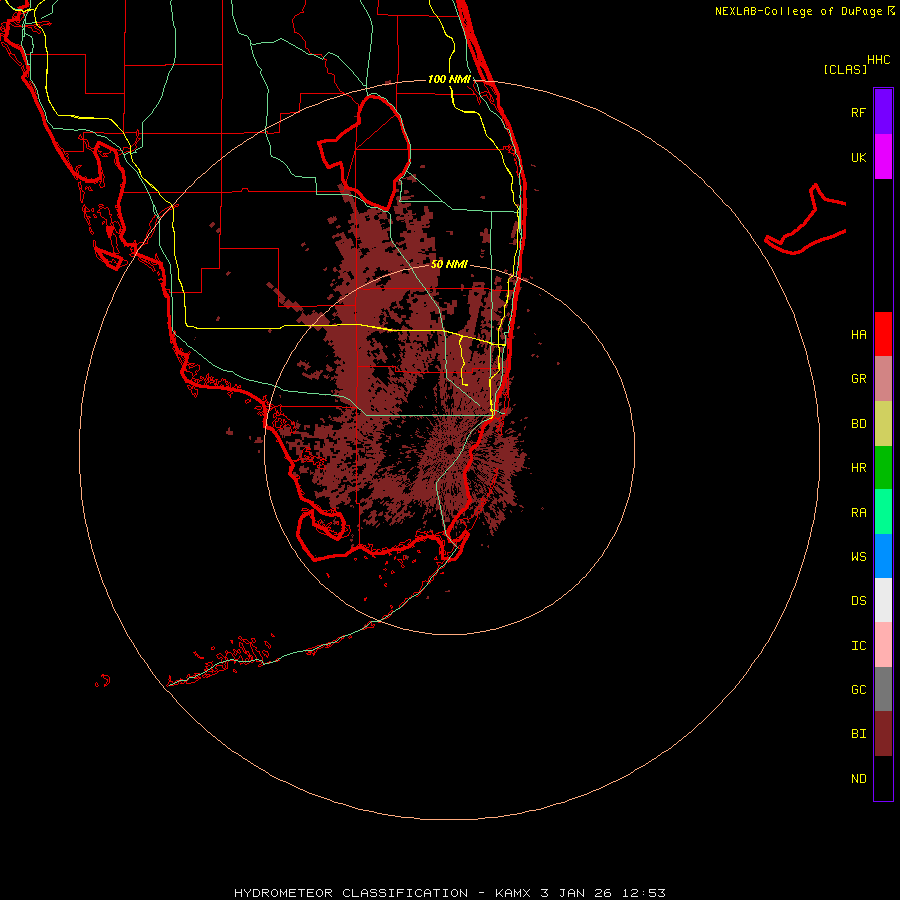900x900 pixels.
Task: Click the Lake Okeechobee outline on map
Action: point(365,152)
